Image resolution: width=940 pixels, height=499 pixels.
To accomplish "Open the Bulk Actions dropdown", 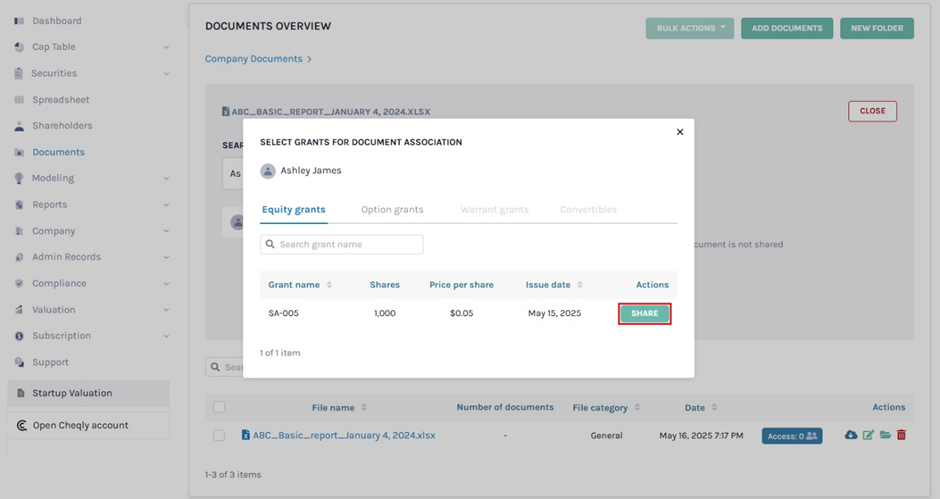I will pyautogui.click(x=689, y=28).
